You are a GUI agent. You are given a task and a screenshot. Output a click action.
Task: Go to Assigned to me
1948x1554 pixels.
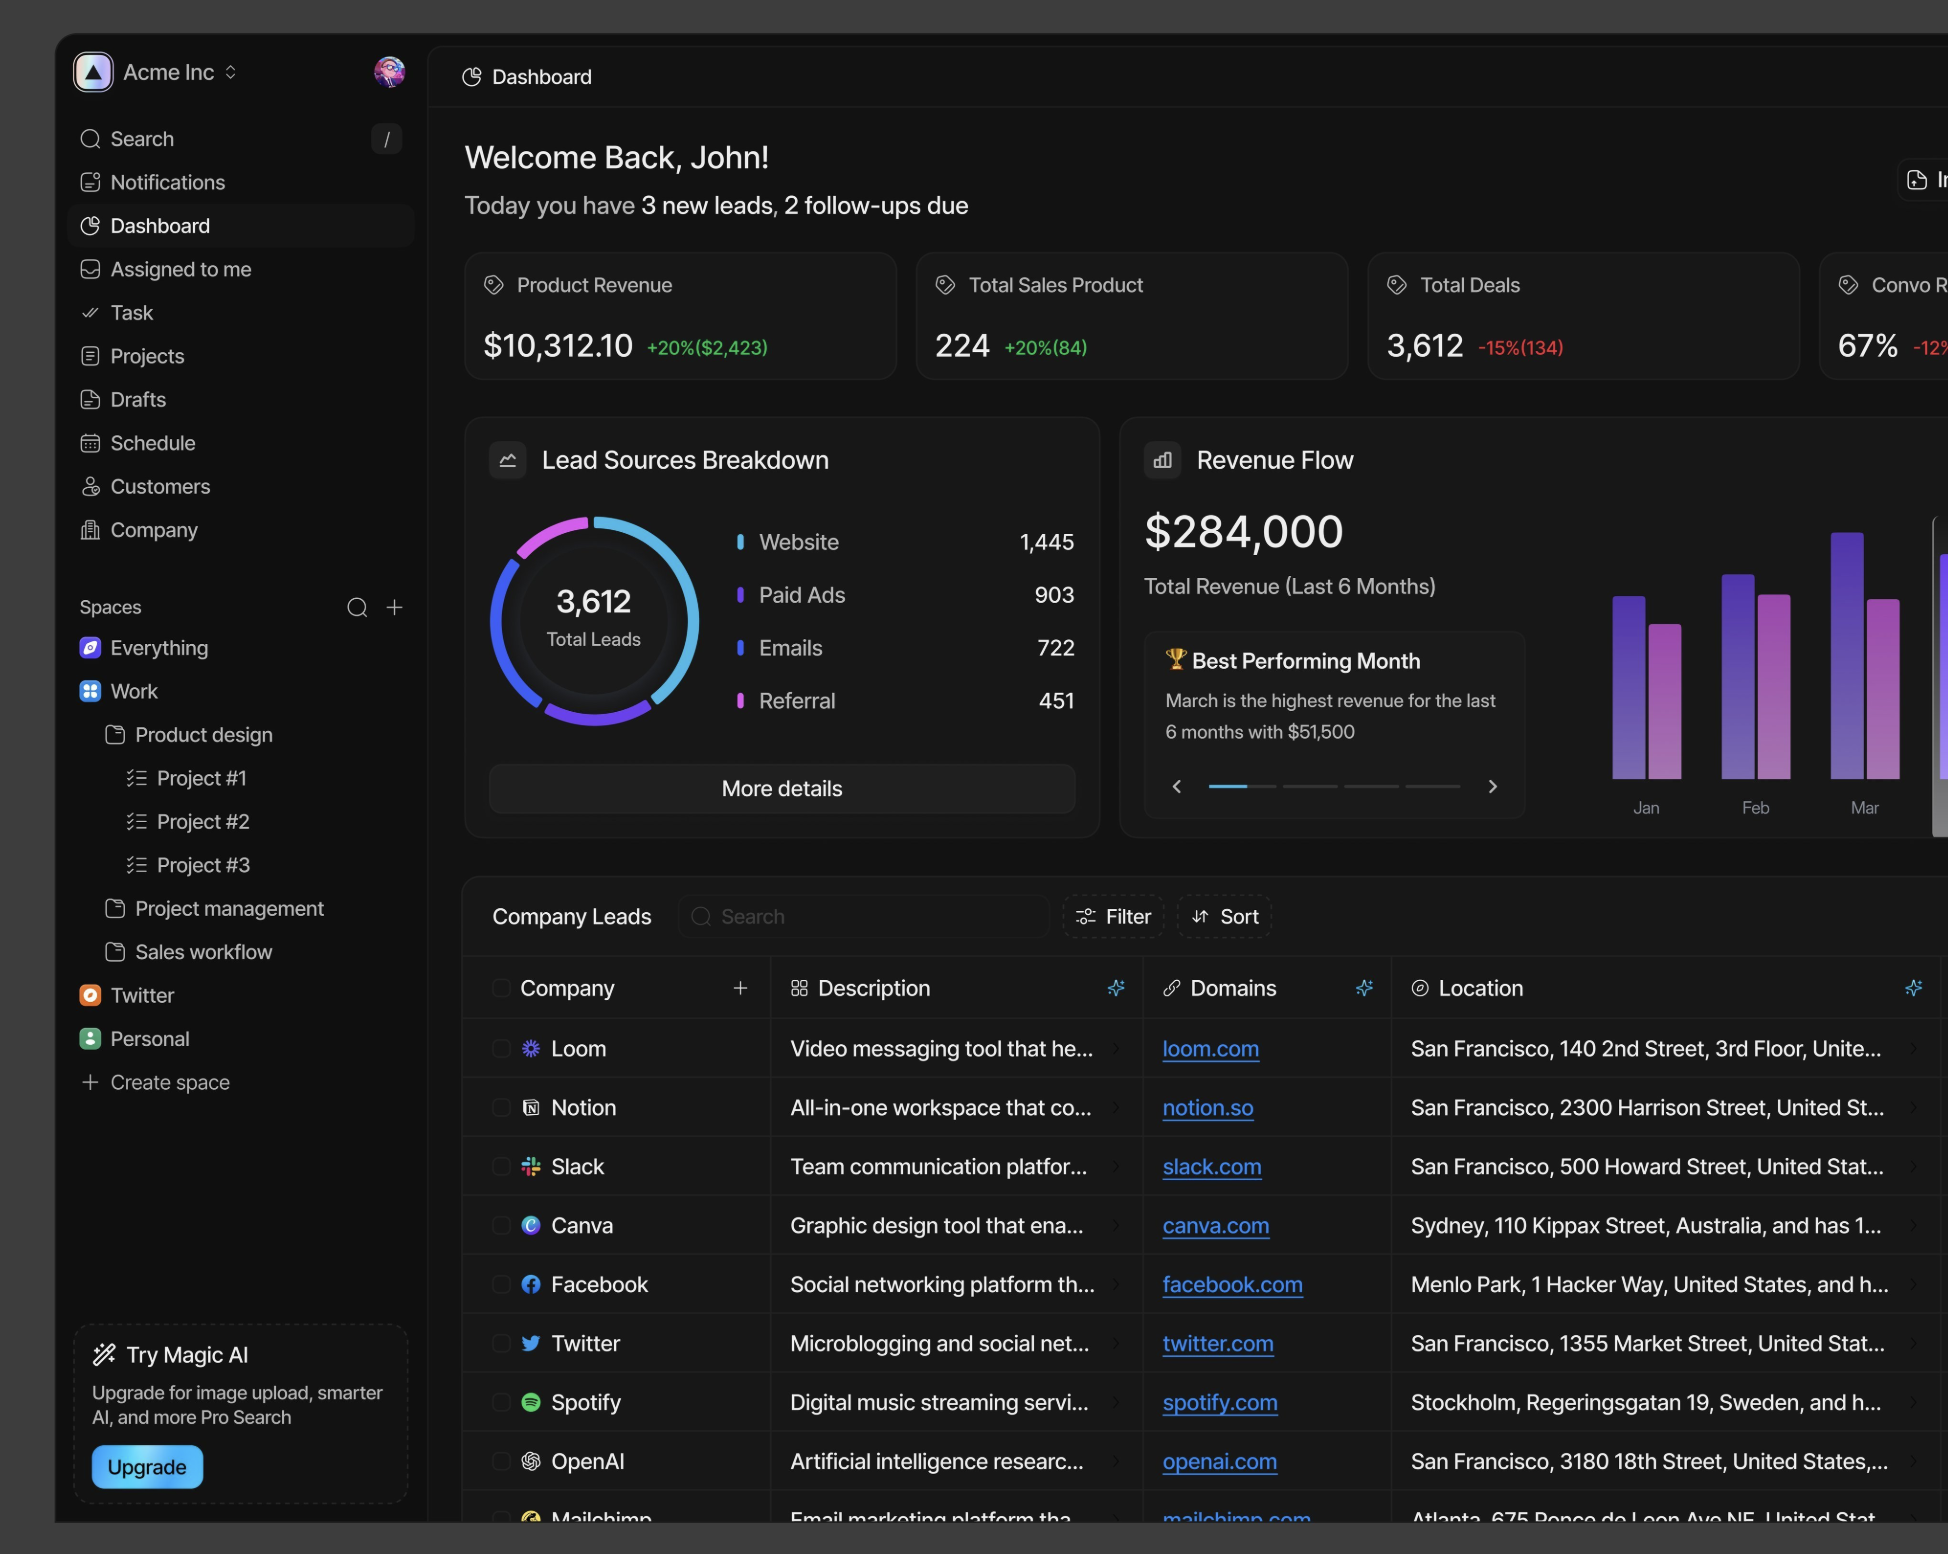pos(241,269)
